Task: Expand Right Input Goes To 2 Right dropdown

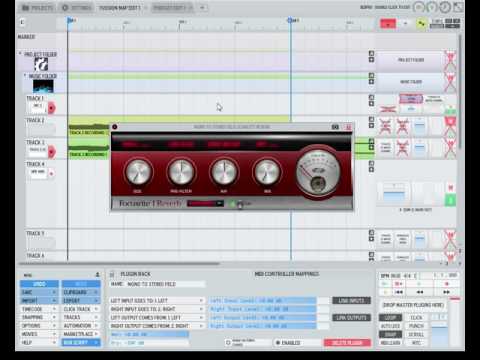Action: (157, 309)
